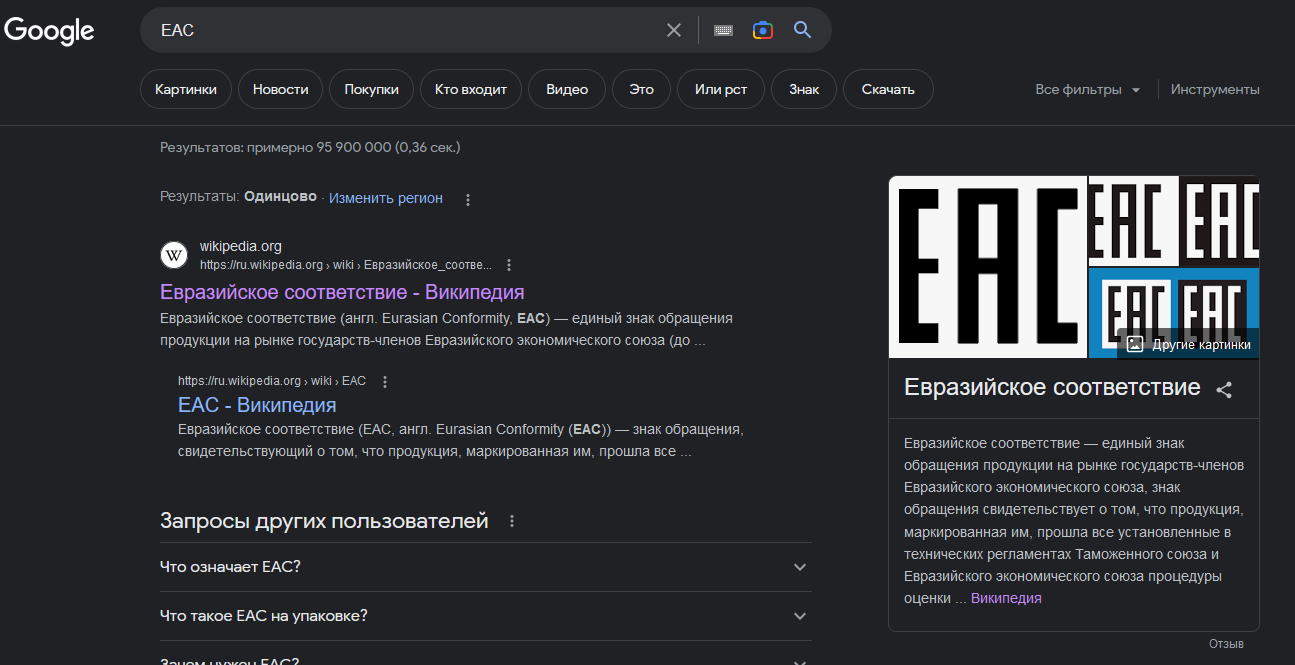Click the Google logo
1295x665 pixels.
click(x=49, y=31)
